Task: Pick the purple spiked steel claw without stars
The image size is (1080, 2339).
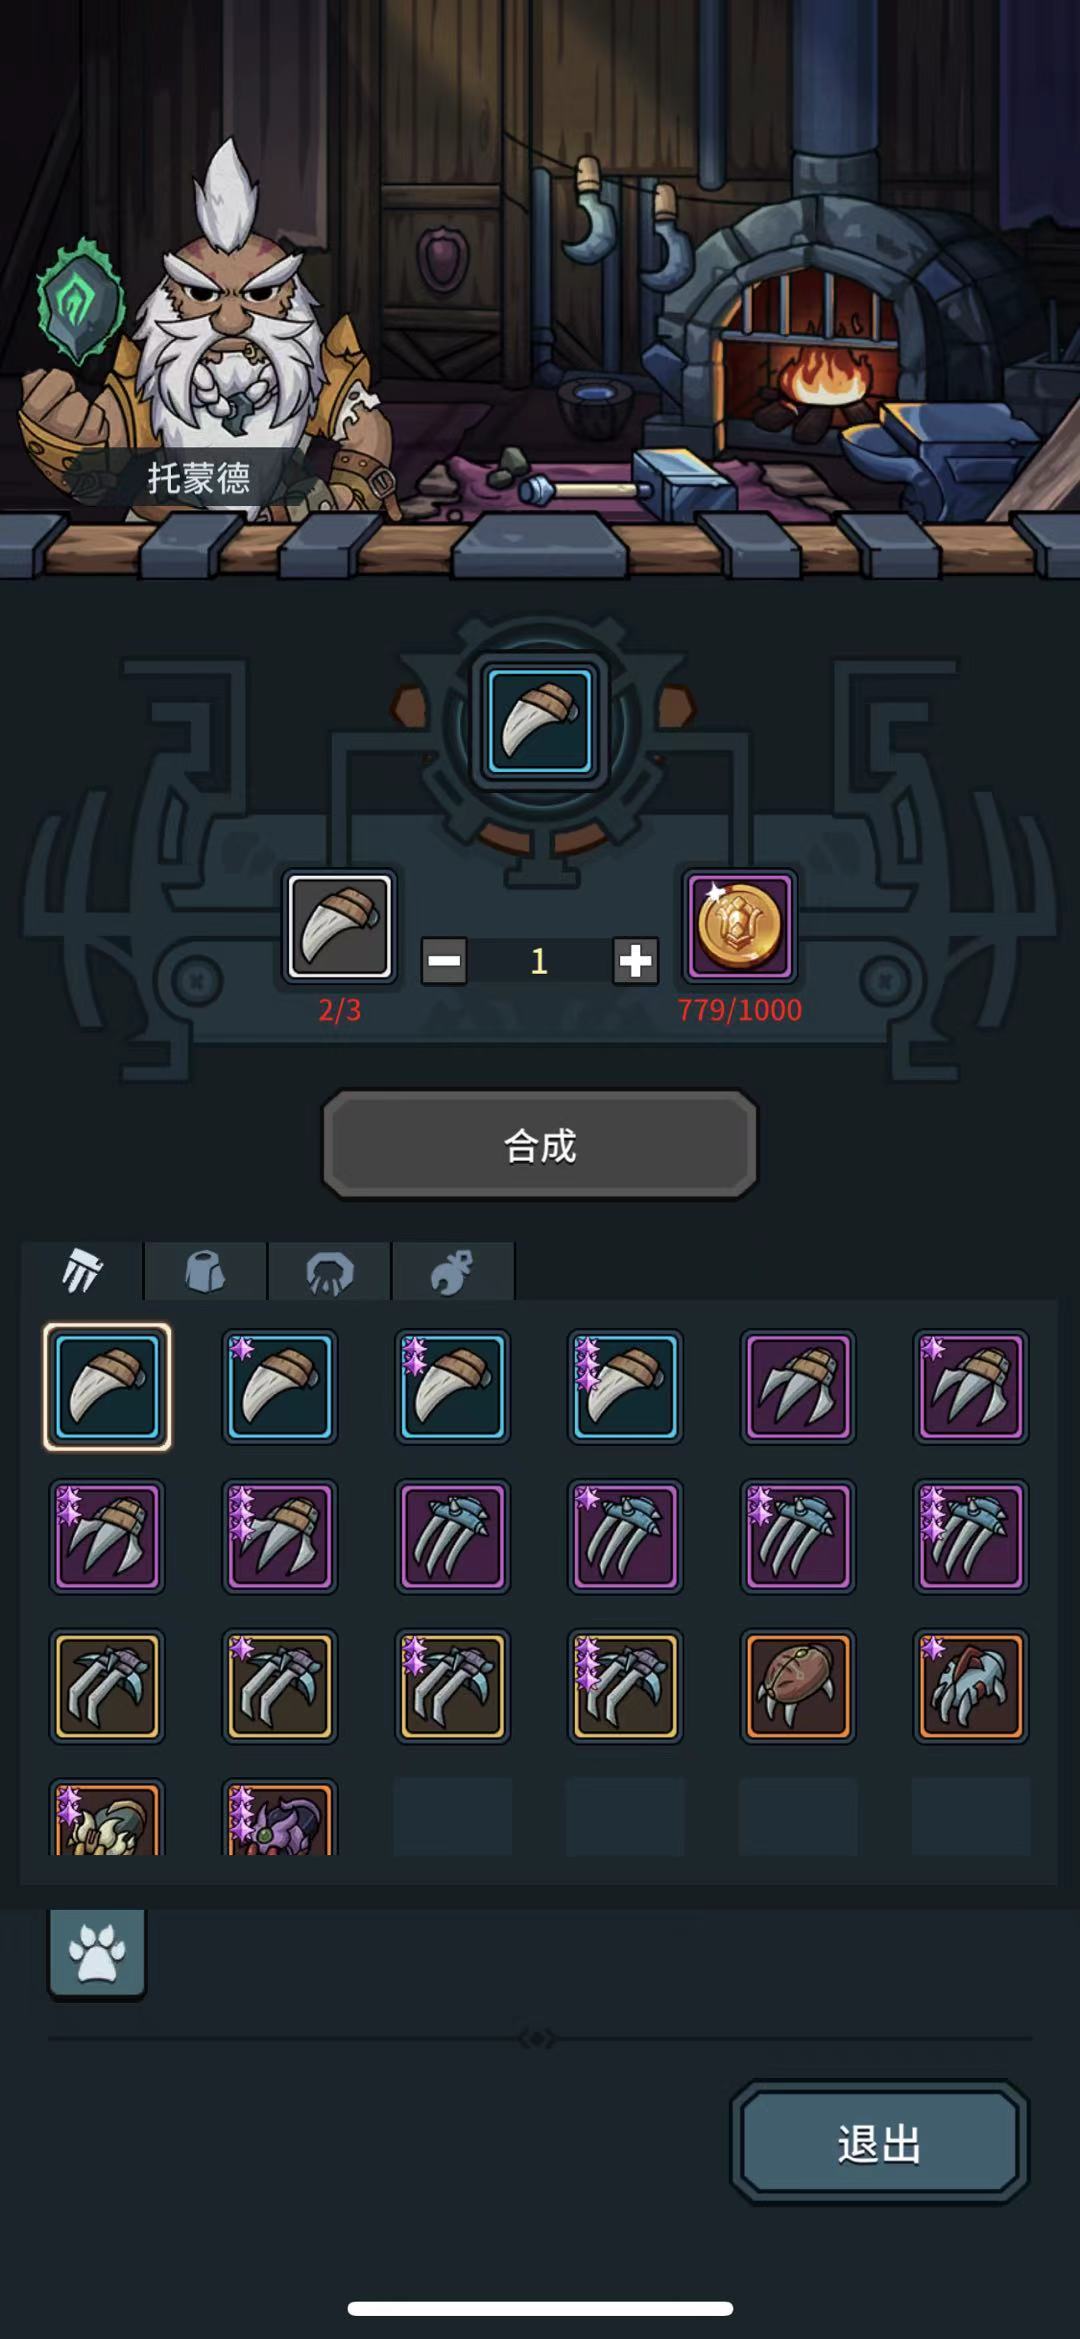Action: coord(453,1536)
